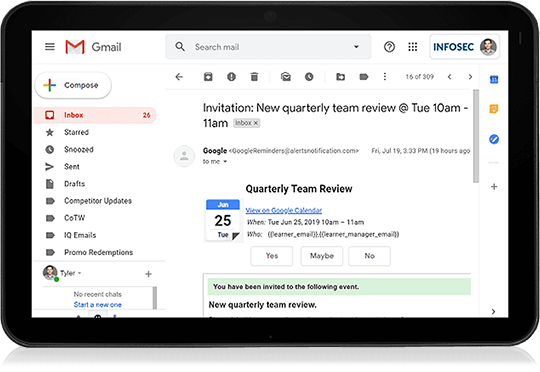Respond No to the invitation
Image resolution: width=540 pixels, height=372 pixels.
[370, 256]
